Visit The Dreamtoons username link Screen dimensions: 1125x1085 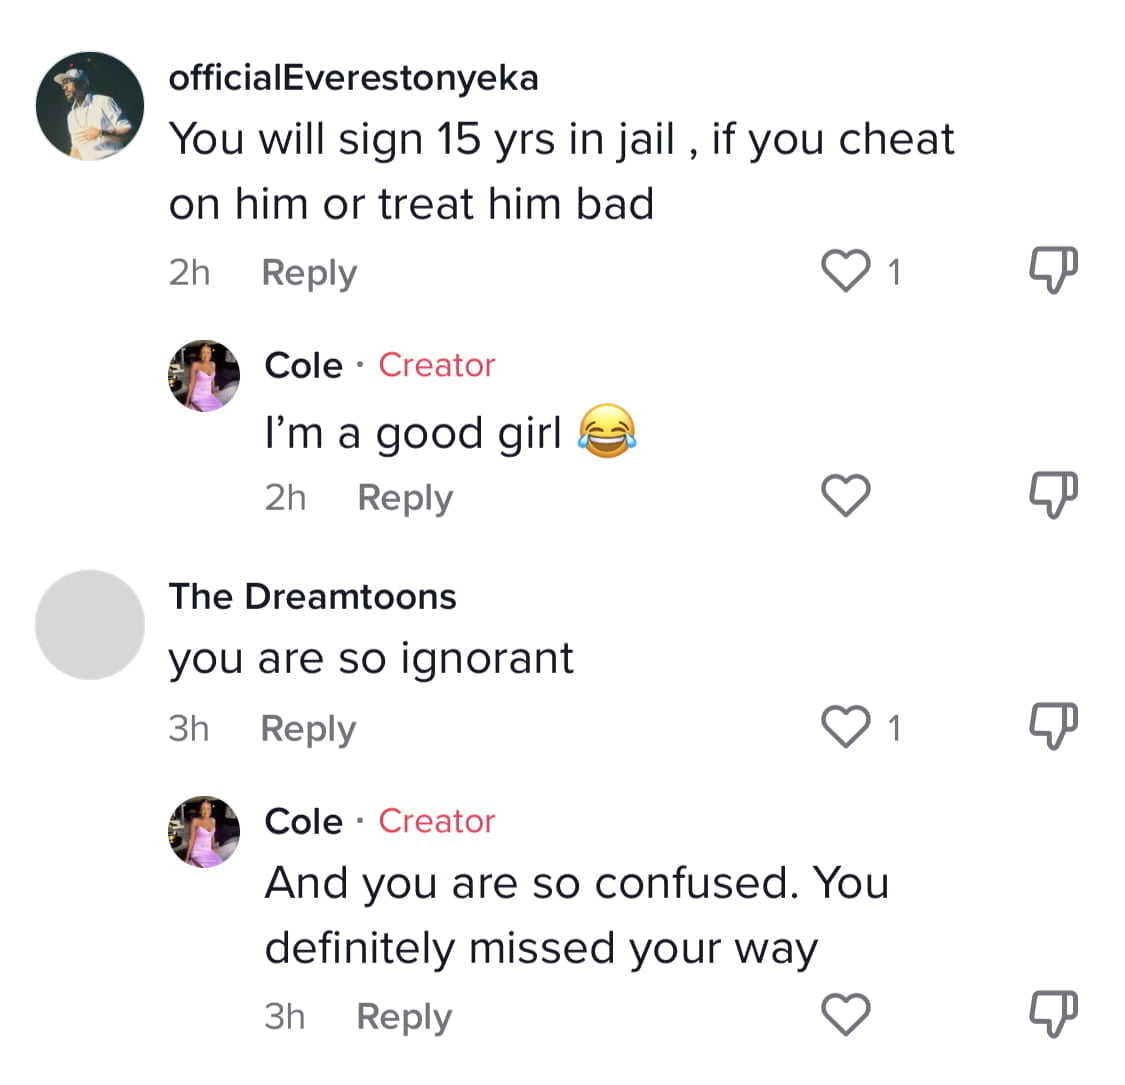[313, 596]
